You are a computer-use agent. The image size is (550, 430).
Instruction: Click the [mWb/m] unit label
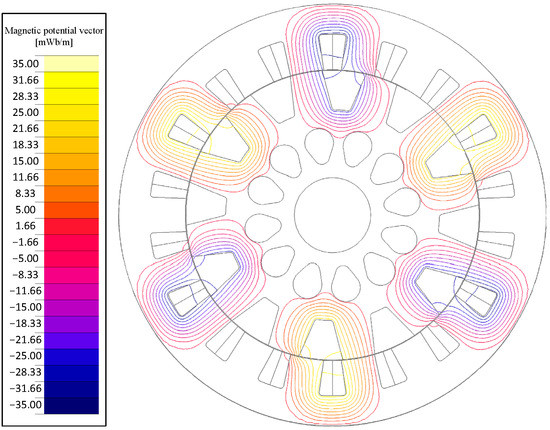[54, 43]
